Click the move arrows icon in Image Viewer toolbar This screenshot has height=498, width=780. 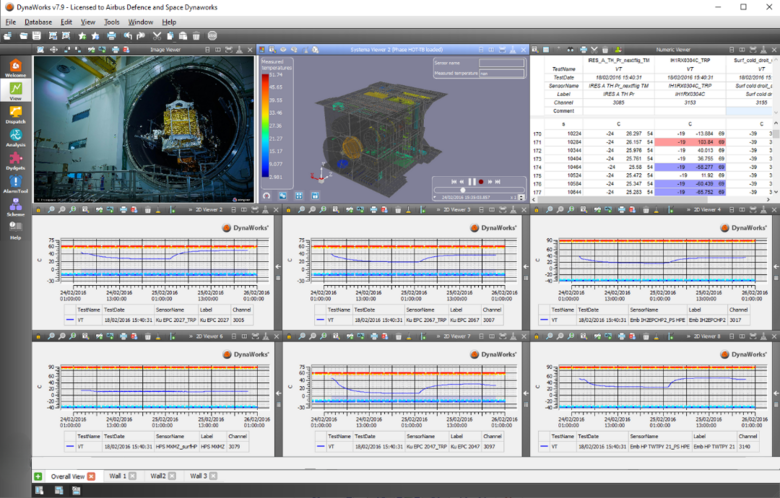point(54,50)
